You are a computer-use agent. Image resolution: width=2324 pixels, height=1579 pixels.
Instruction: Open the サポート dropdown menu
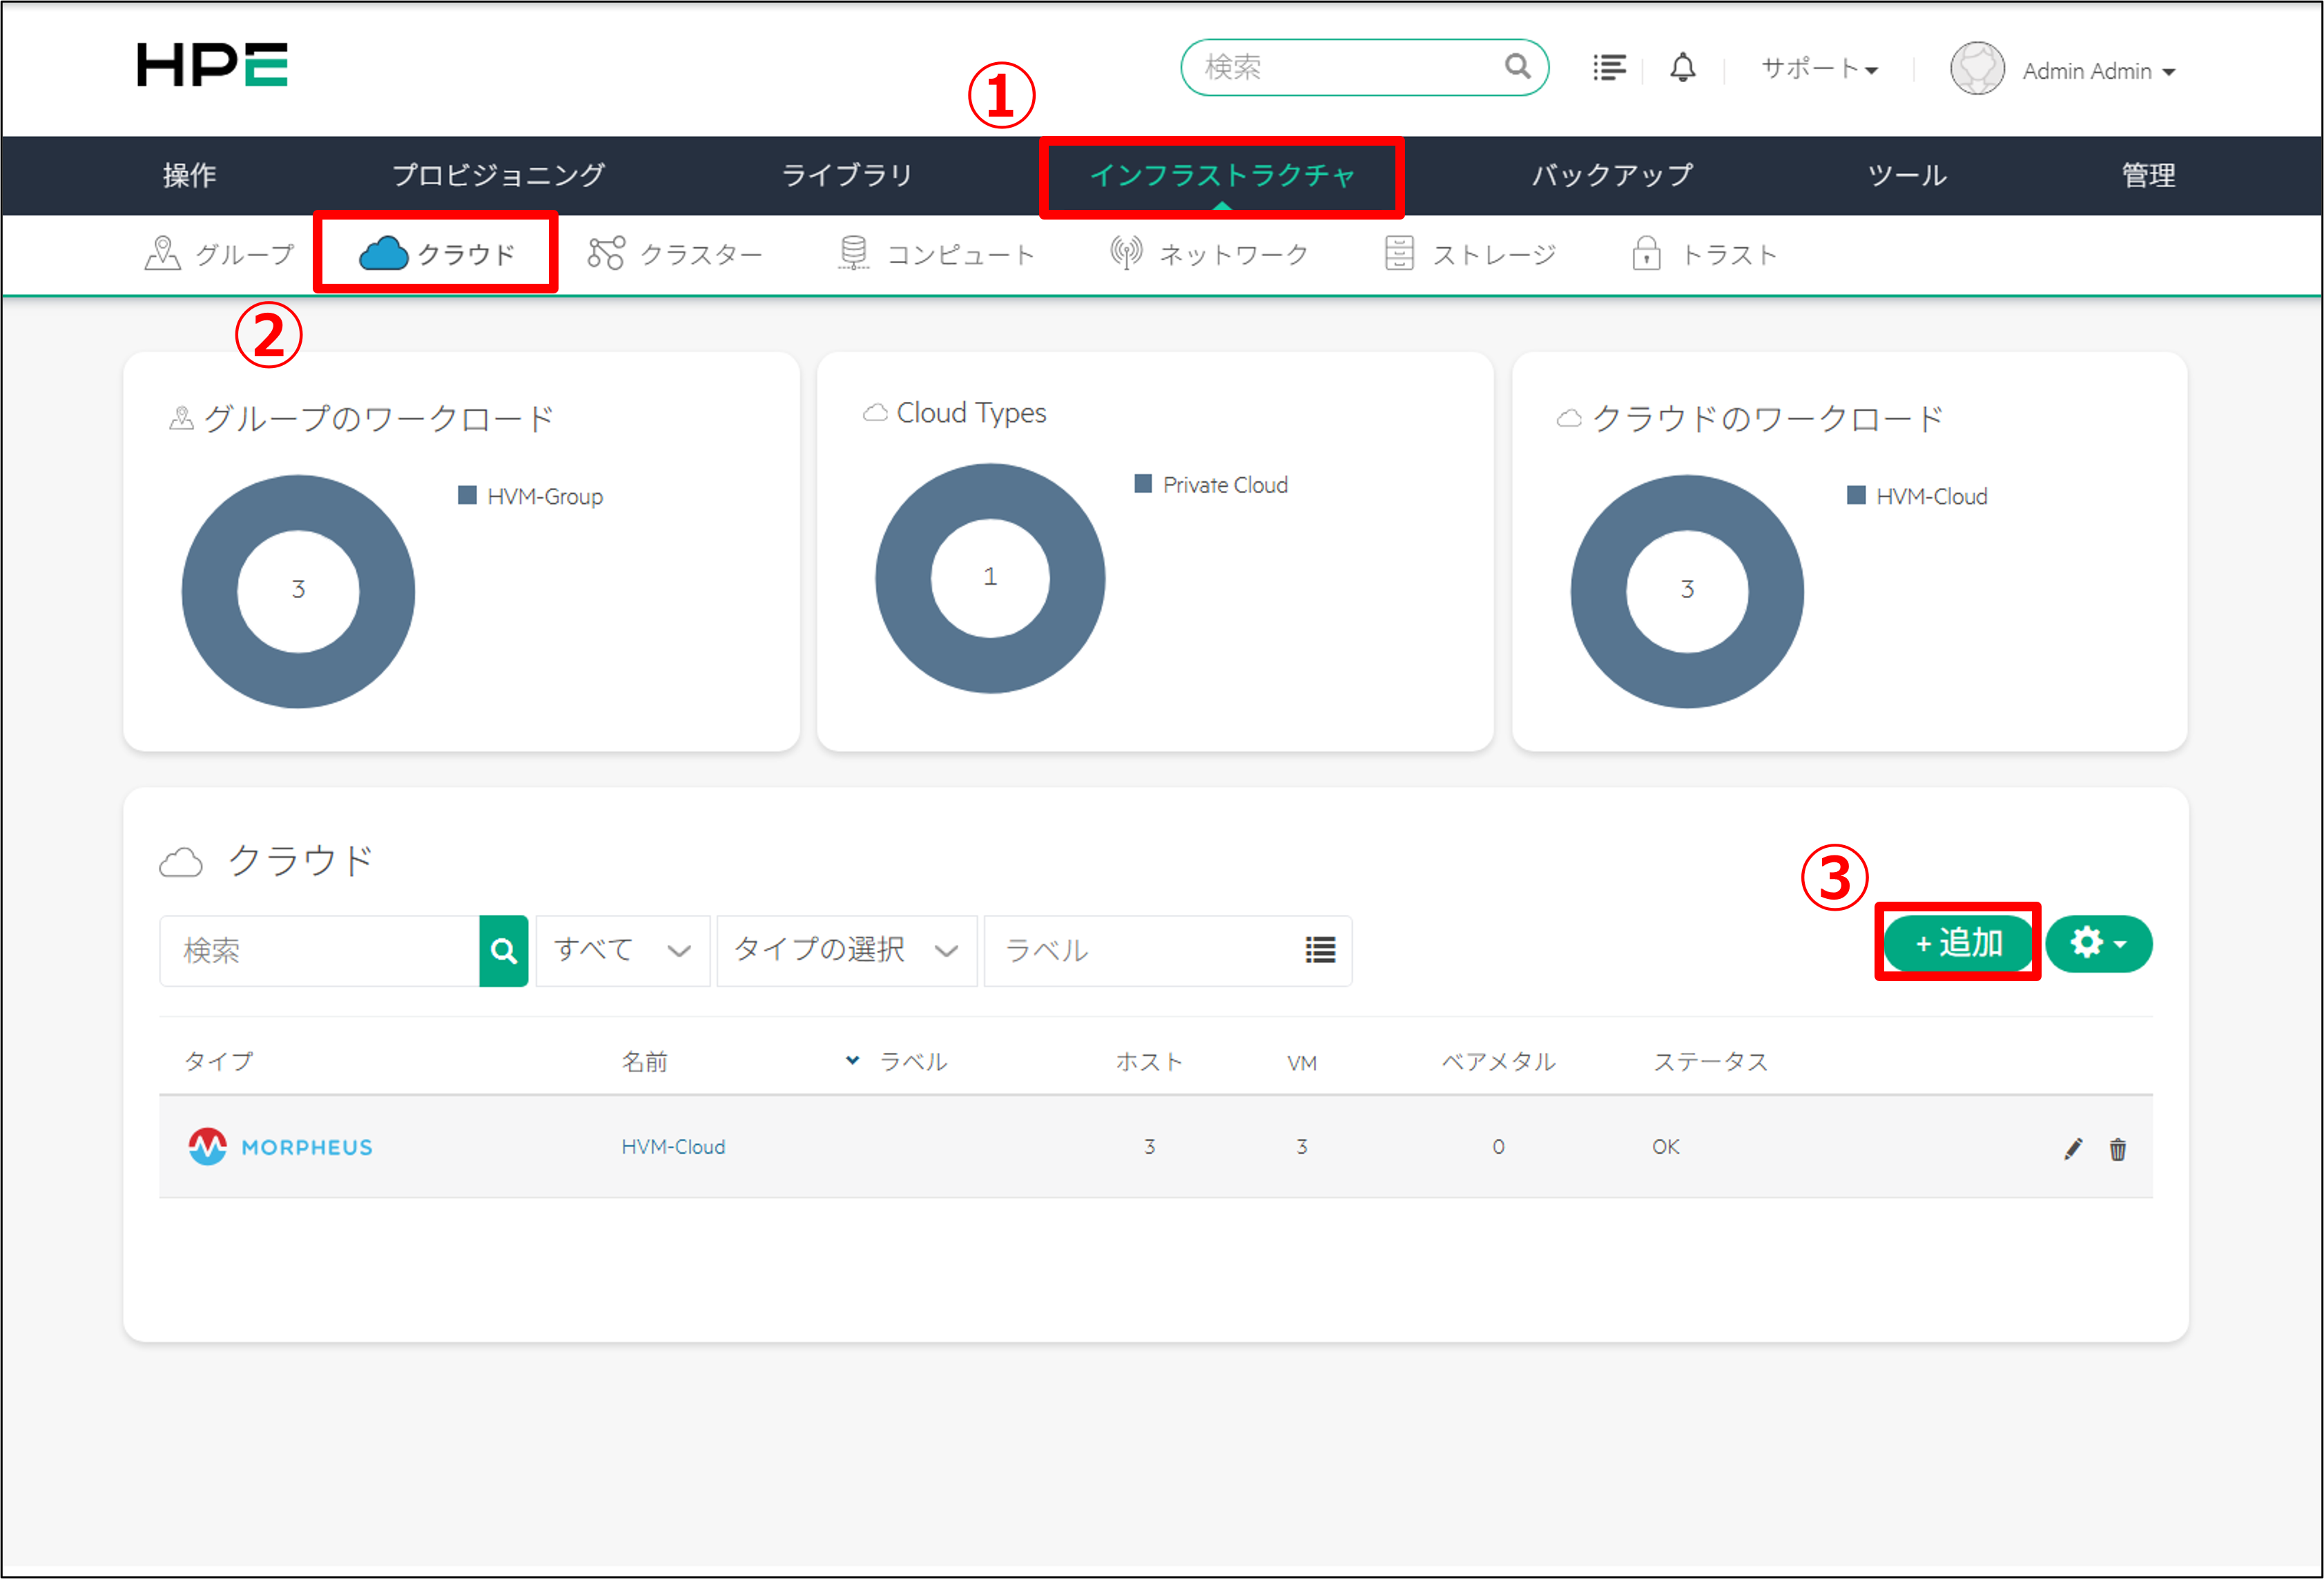click(x=1819, y=69)
